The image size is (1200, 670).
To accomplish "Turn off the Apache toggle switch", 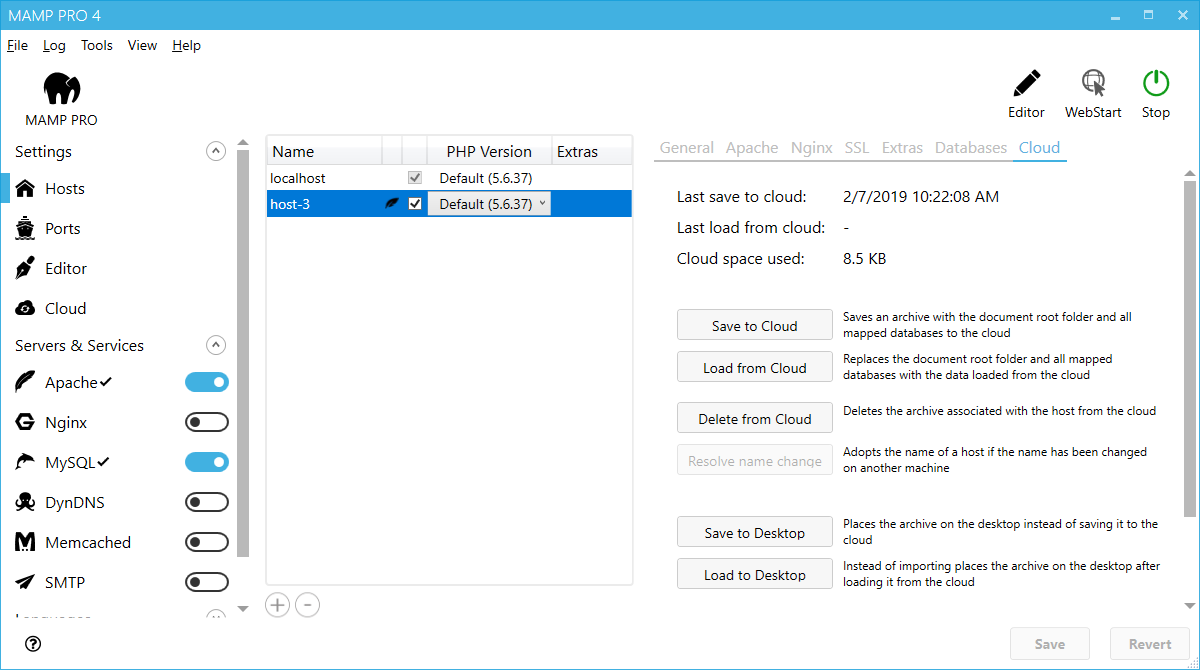I will pos(207,382).
